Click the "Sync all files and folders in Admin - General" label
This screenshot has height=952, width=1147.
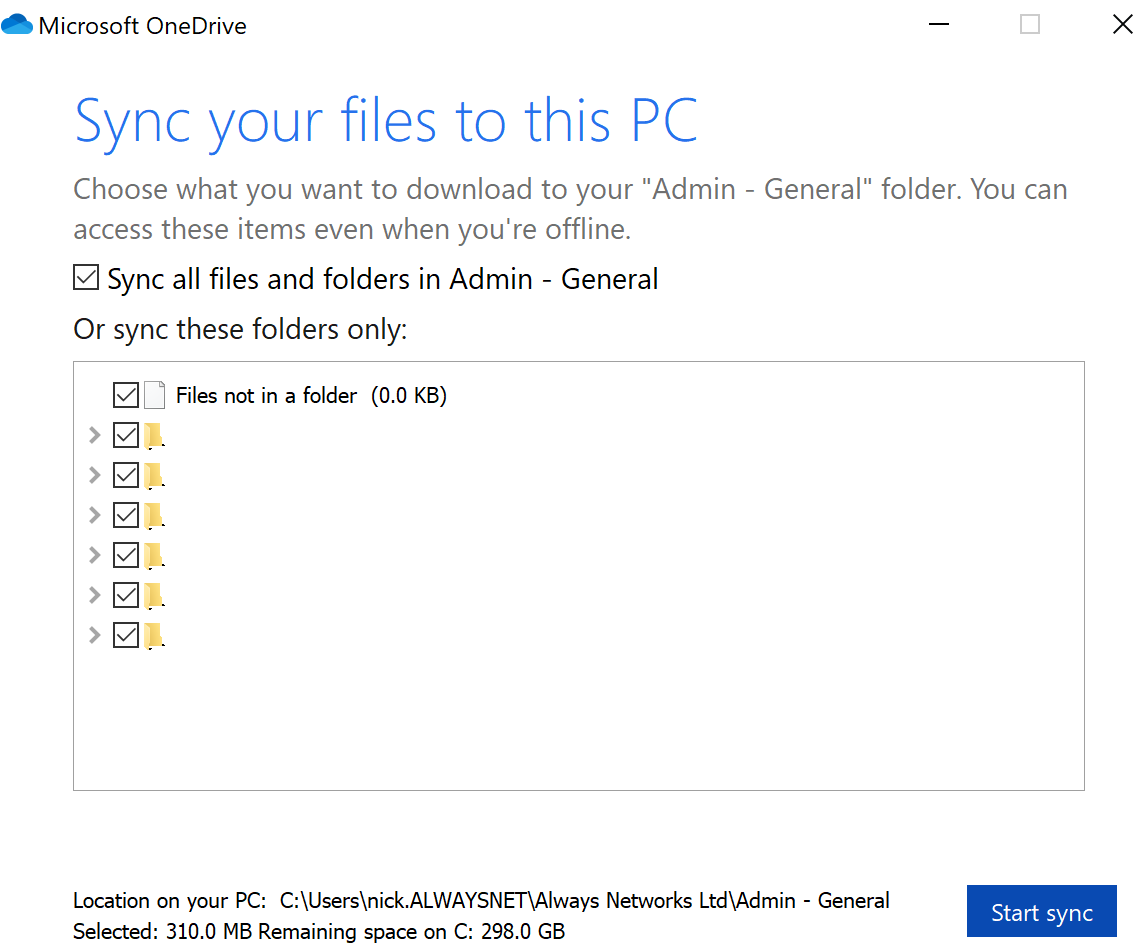click(383, 279)
